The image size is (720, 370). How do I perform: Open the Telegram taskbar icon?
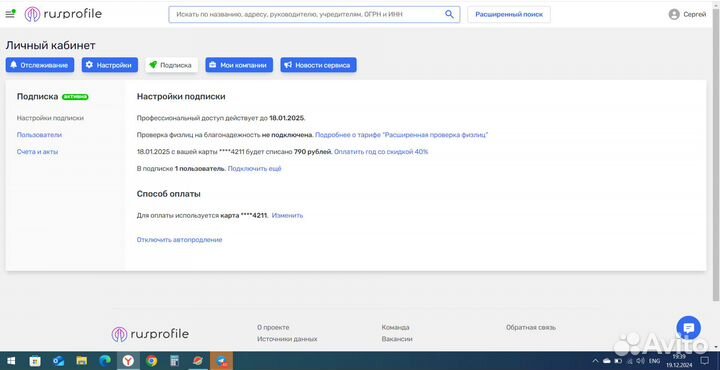click(x=222, y=361)
